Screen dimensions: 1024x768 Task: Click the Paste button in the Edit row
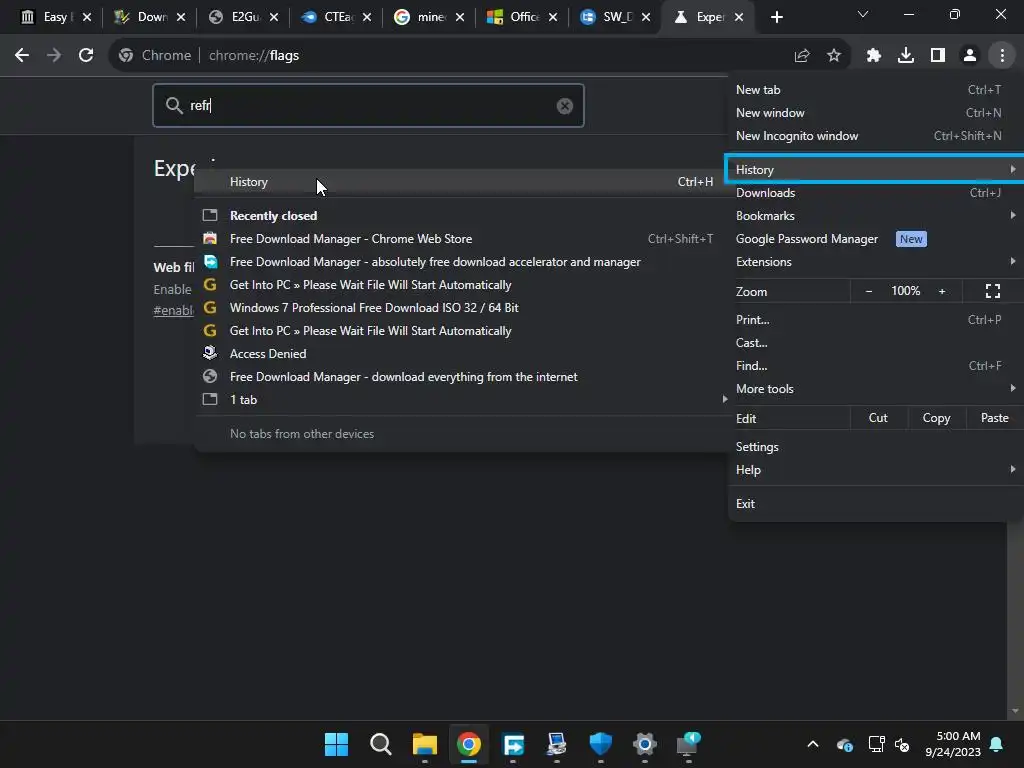995,418
